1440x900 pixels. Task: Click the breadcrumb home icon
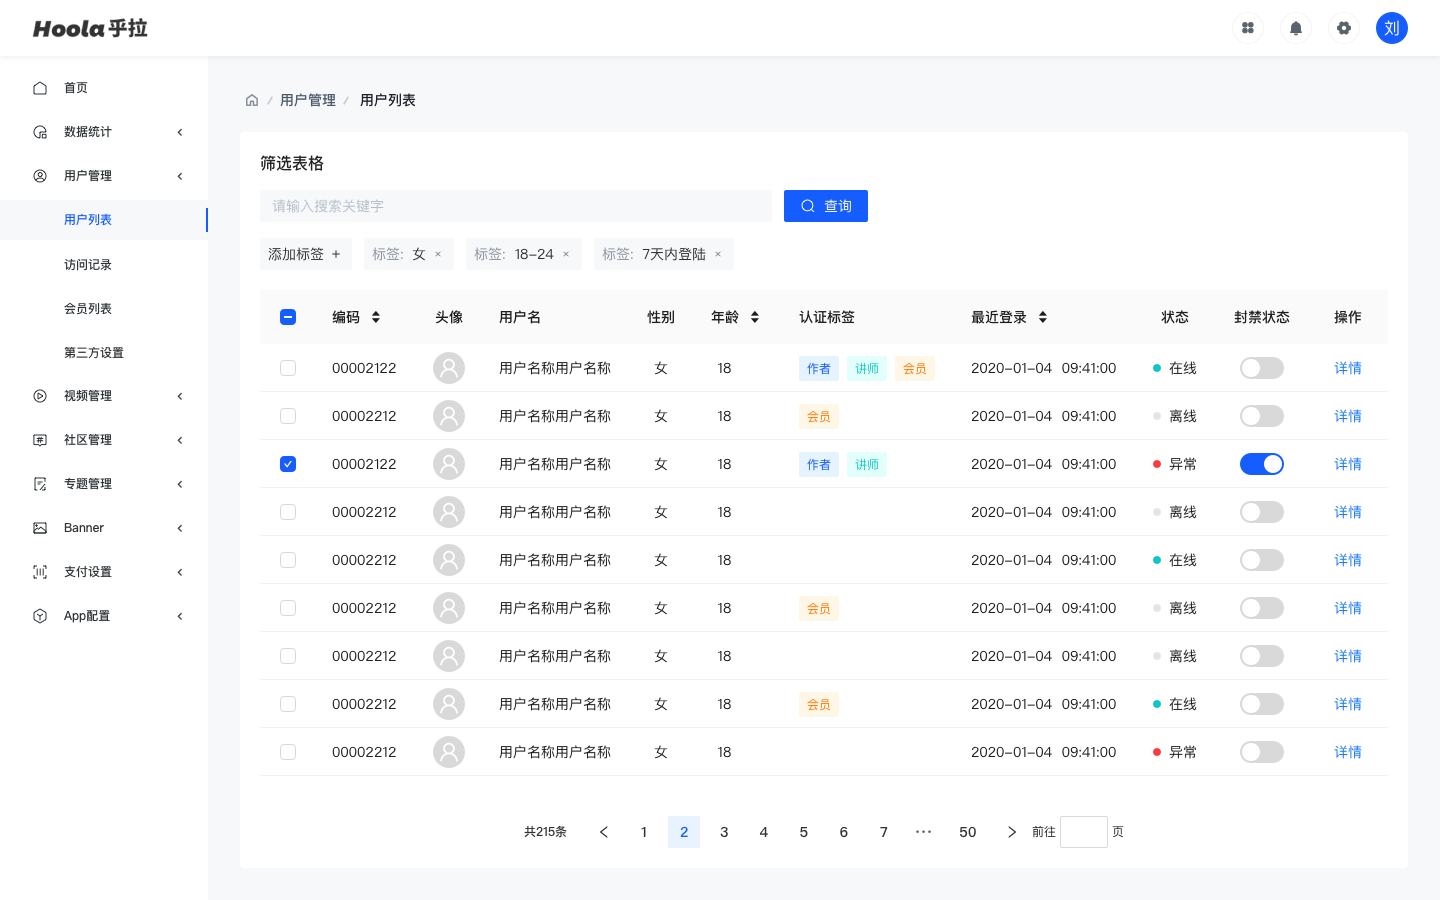pyautogui.click(x=252, y=100)
